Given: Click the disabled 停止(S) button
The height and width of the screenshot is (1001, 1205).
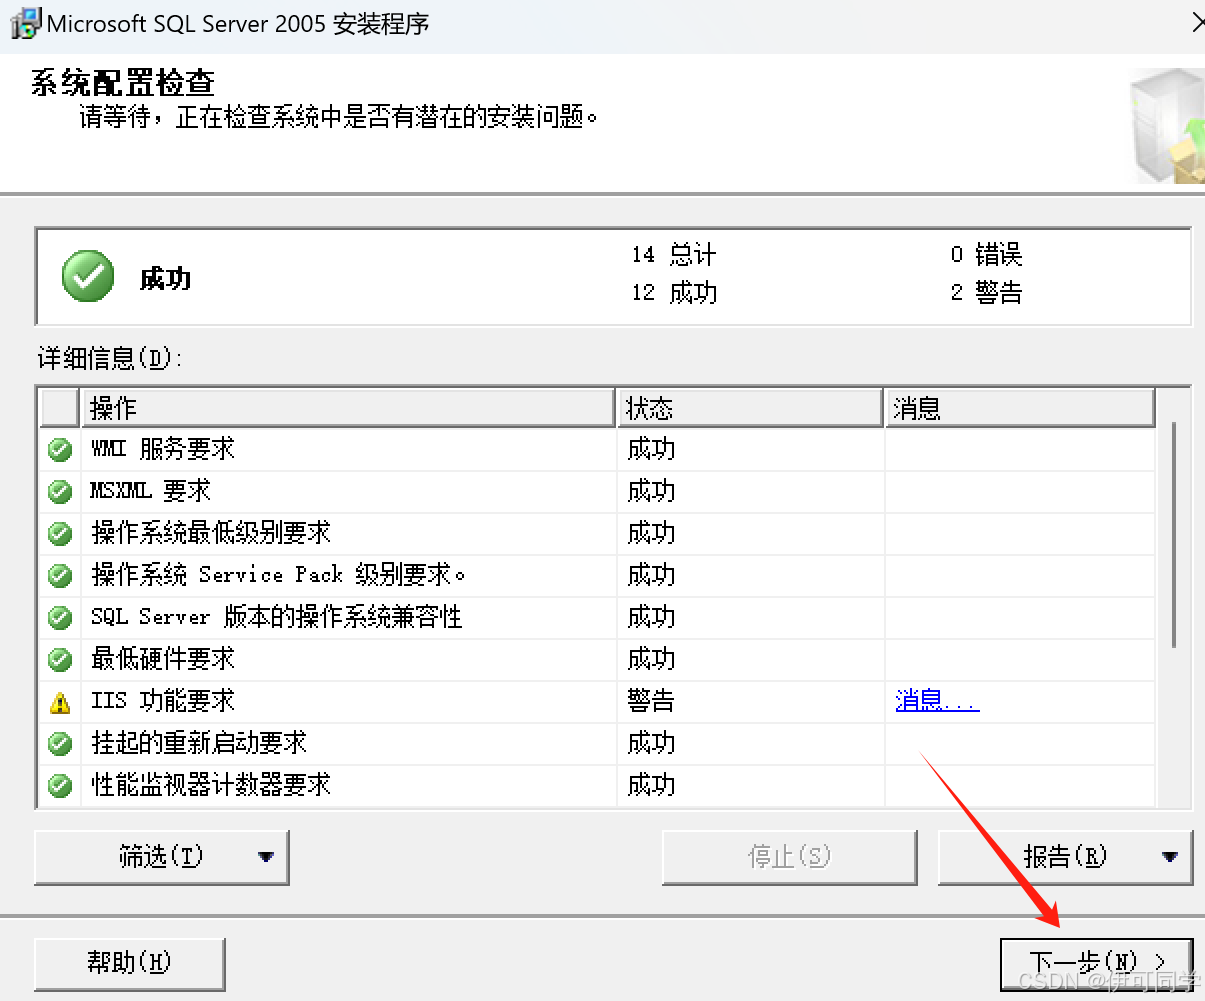Looking at the screenshot, I should tap(789, 857).
